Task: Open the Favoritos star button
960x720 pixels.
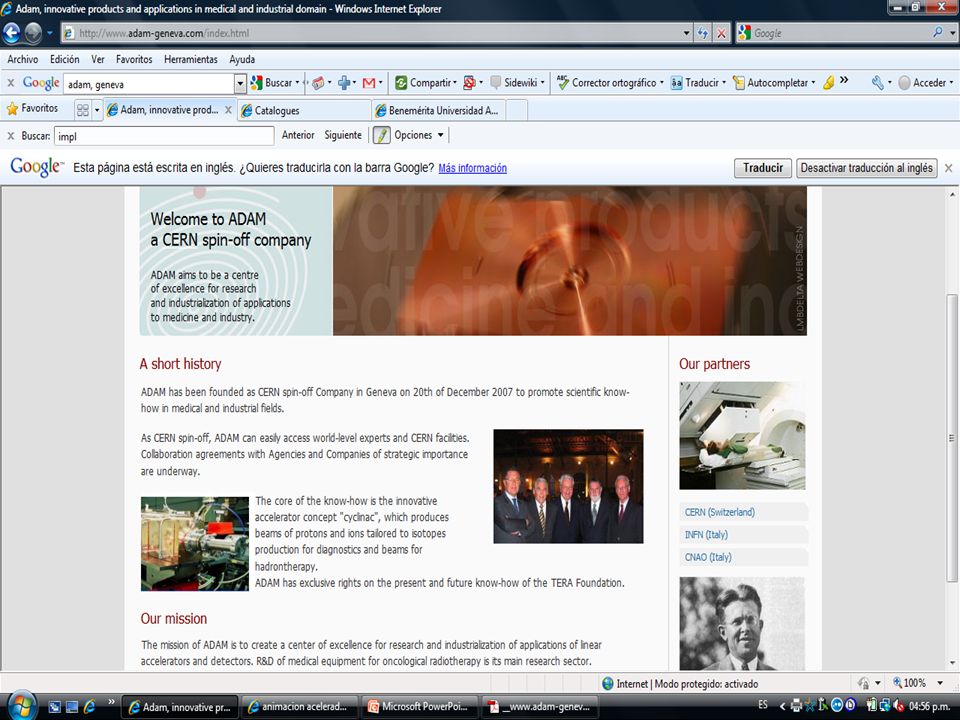Action: click(32, 108)
